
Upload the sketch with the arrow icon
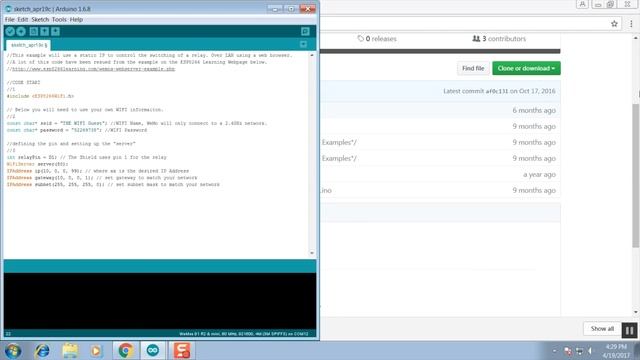point(21,31)
